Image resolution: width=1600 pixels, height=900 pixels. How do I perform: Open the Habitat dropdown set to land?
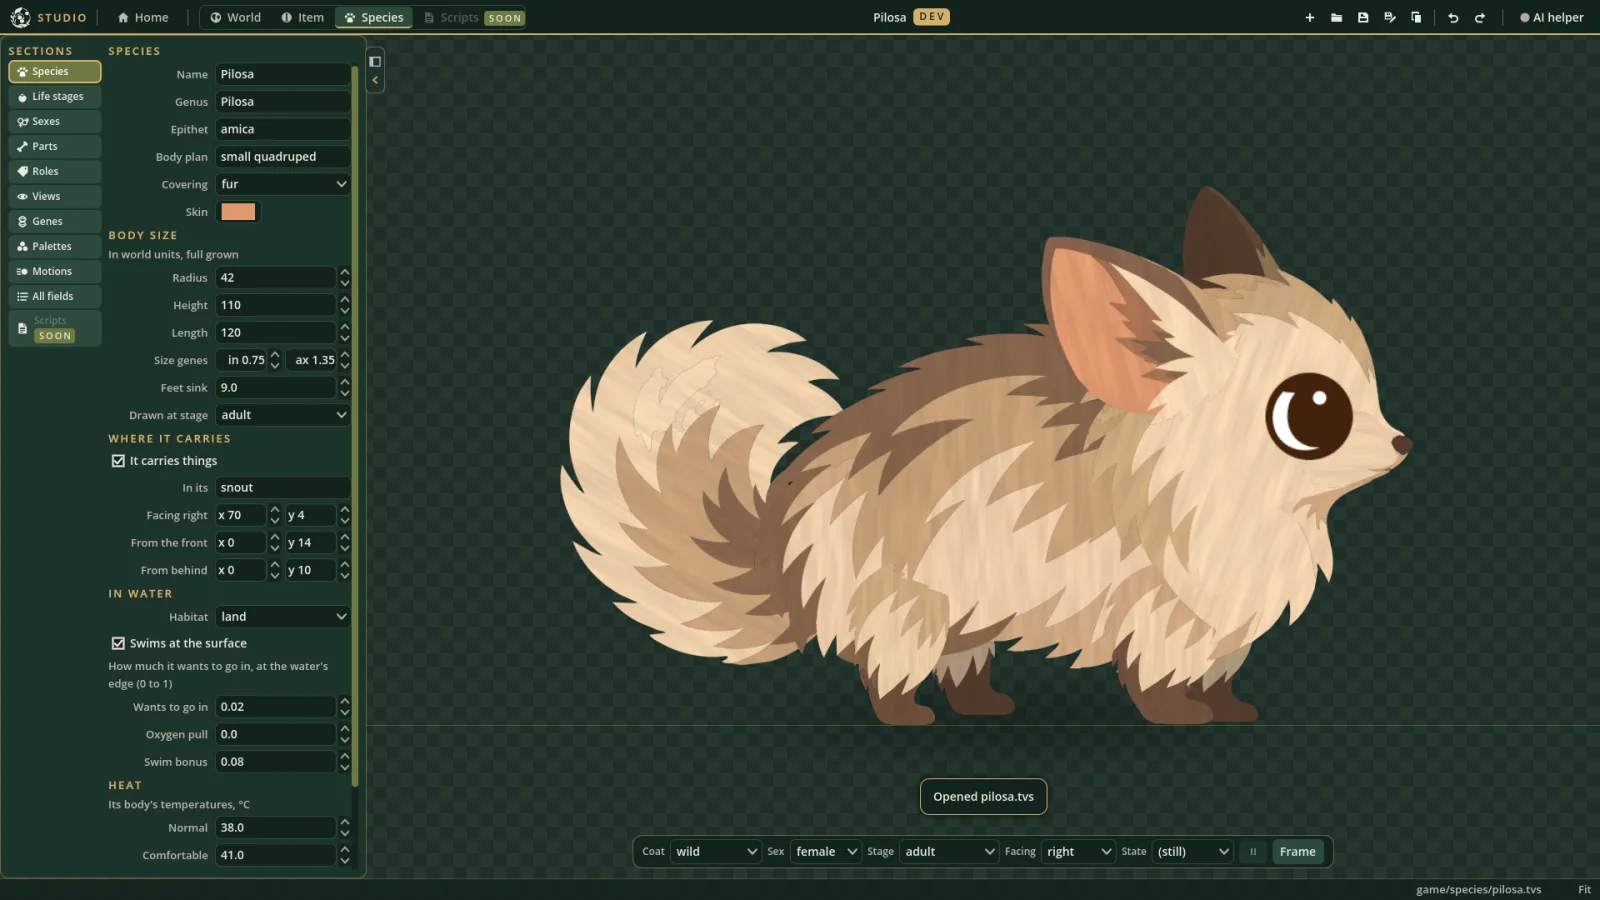(283, 617)
